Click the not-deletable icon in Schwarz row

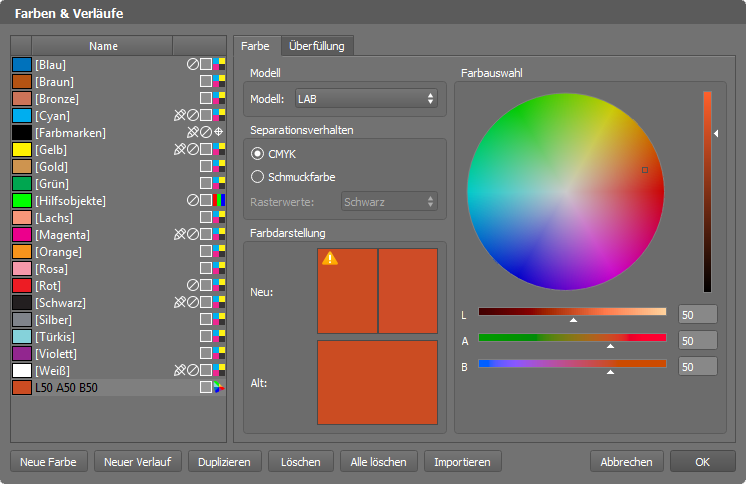click(x=193, y=302)
